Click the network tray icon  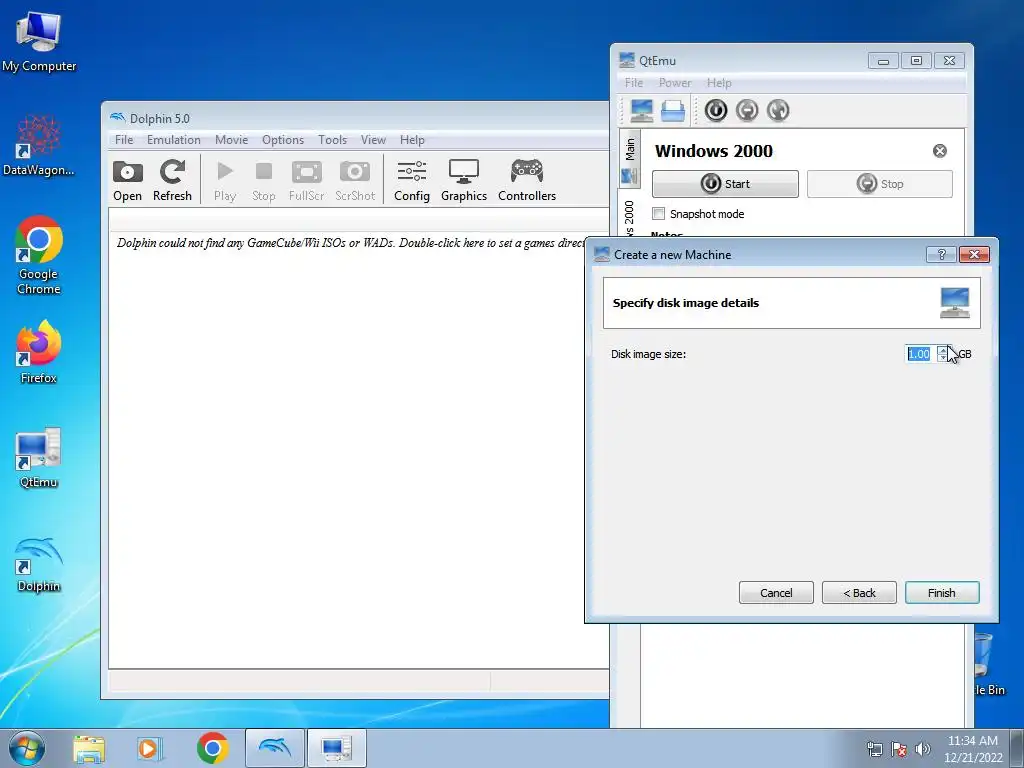coord(874,749)
